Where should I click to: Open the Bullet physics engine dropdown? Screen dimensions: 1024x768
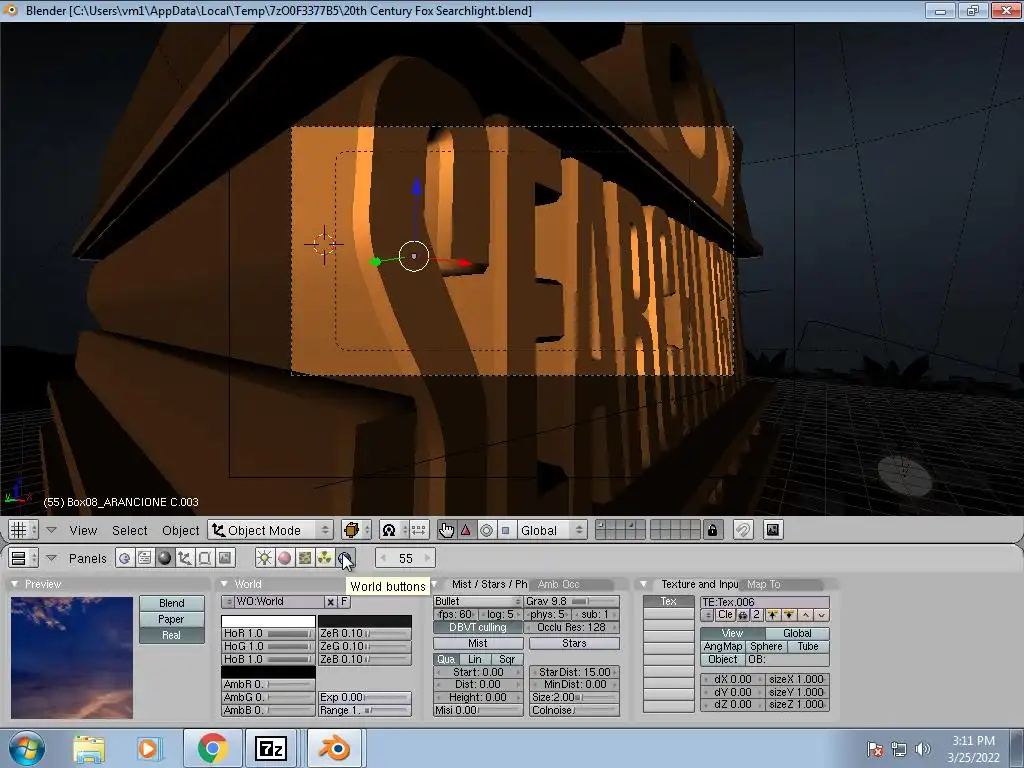point(478,601)
